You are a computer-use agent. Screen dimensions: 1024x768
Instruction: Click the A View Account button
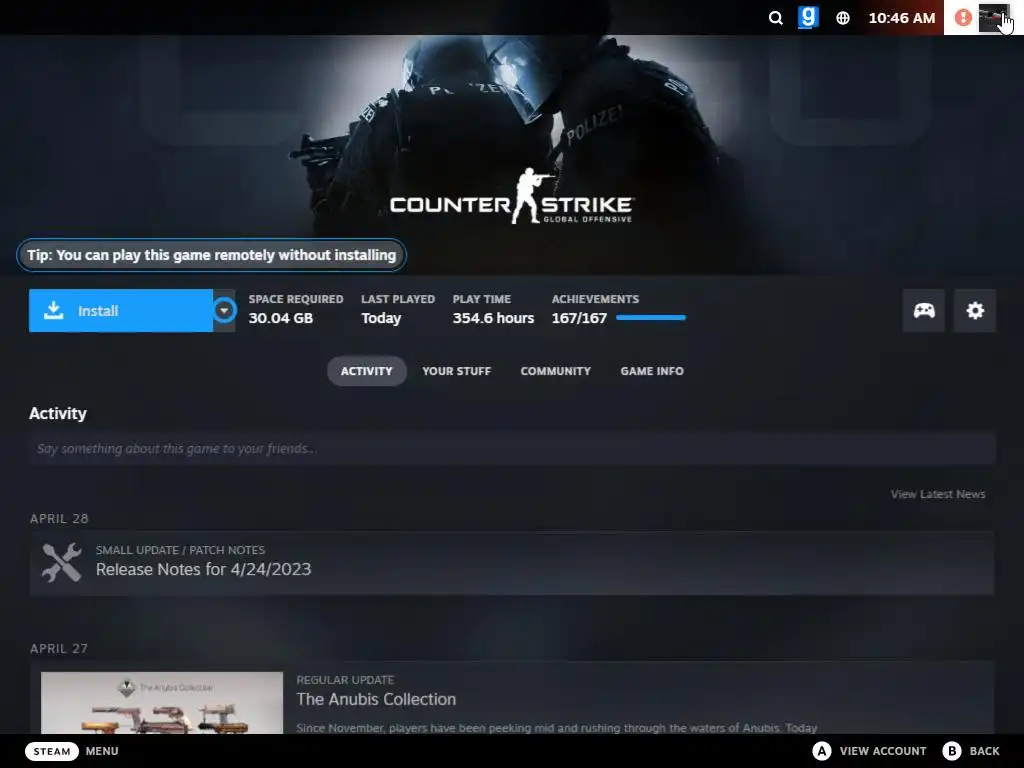click(x=869, y=751)
